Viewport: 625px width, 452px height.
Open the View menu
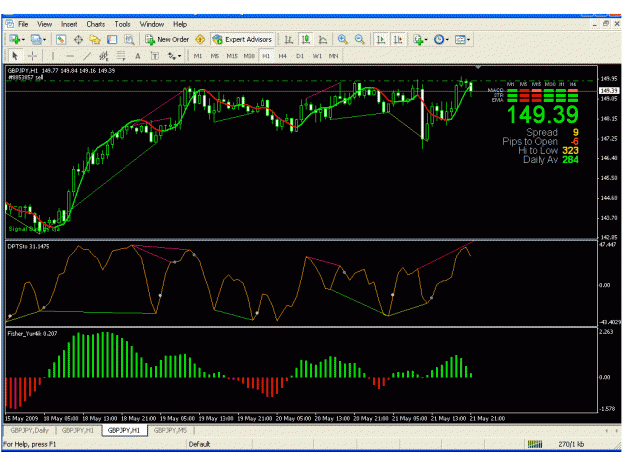45,24
